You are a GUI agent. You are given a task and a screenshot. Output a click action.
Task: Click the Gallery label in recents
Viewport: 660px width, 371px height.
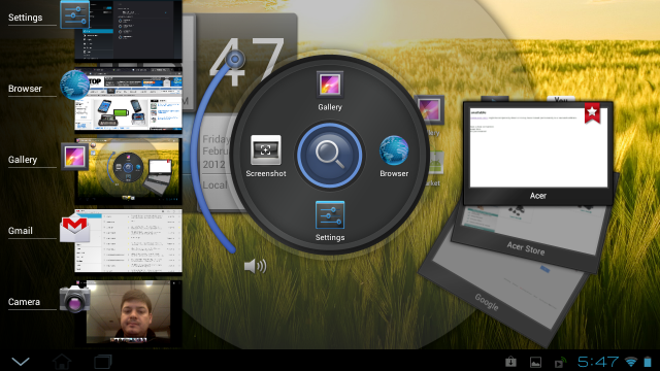pos(22,160)
